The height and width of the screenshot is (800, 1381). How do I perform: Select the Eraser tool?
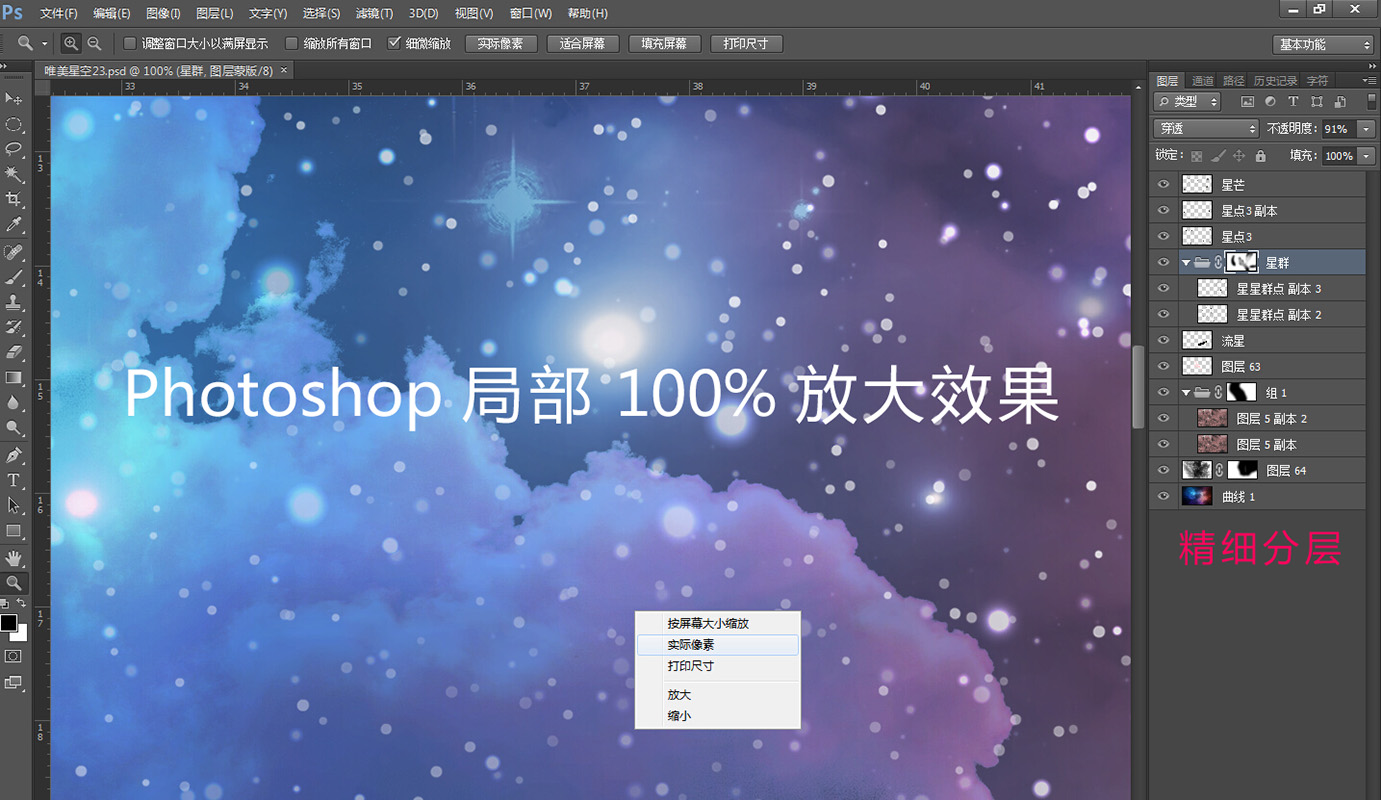14,352
